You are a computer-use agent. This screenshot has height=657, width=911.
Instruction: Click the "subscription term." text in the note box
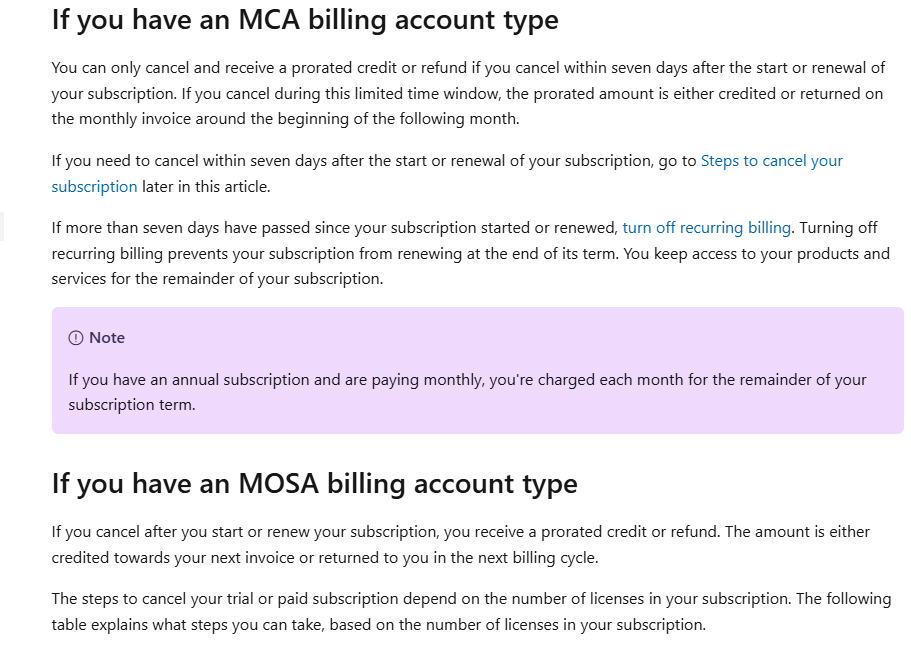click(132, 405)
